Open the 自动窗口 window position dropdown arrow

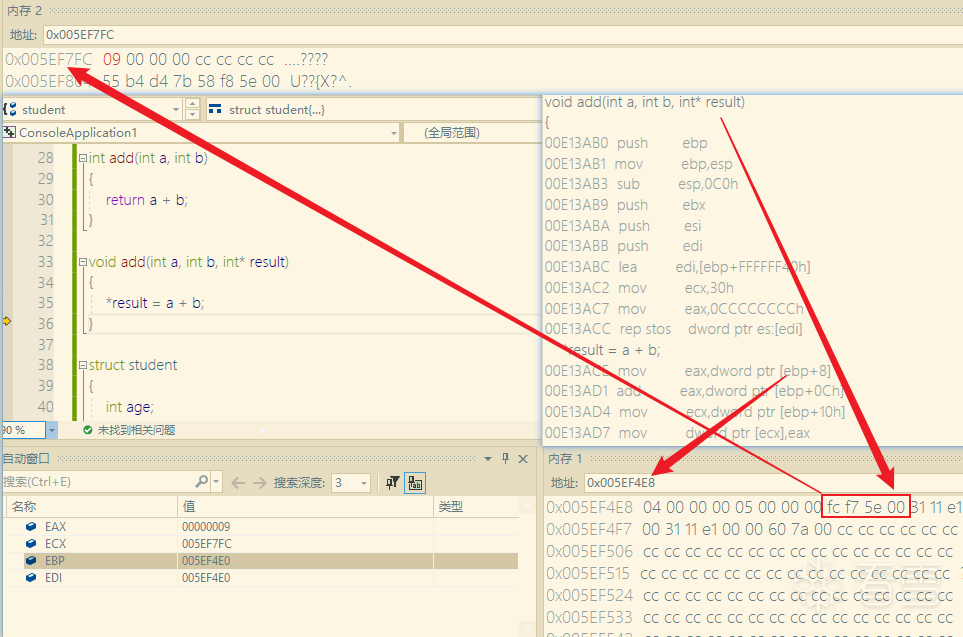click(488, 458)
